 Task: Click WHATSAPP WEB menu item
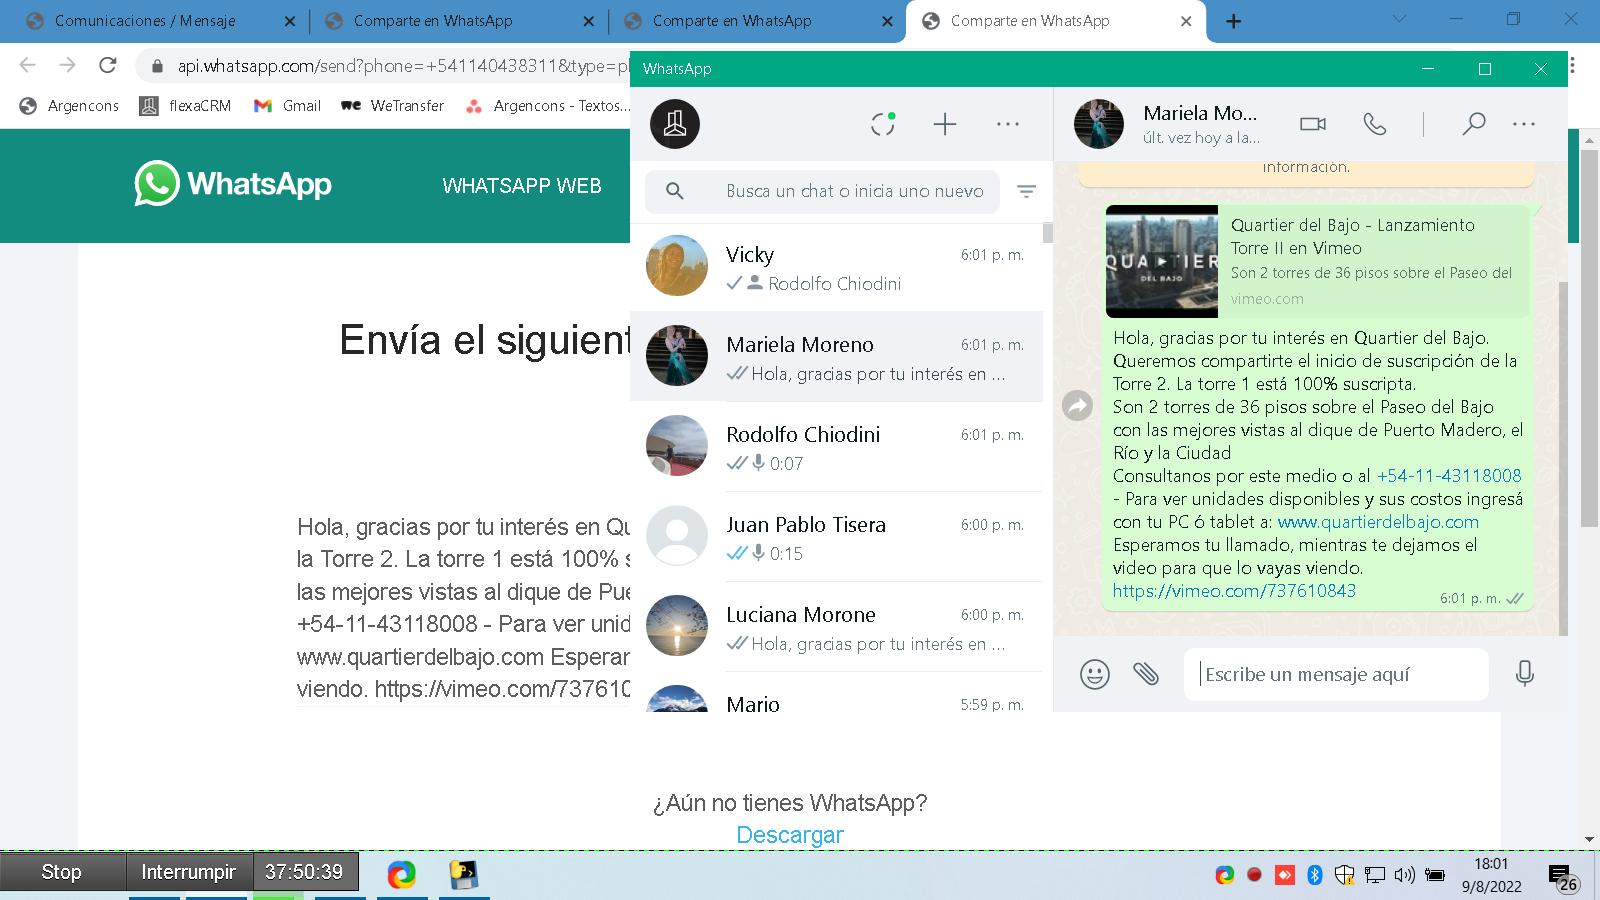(522, 185)
